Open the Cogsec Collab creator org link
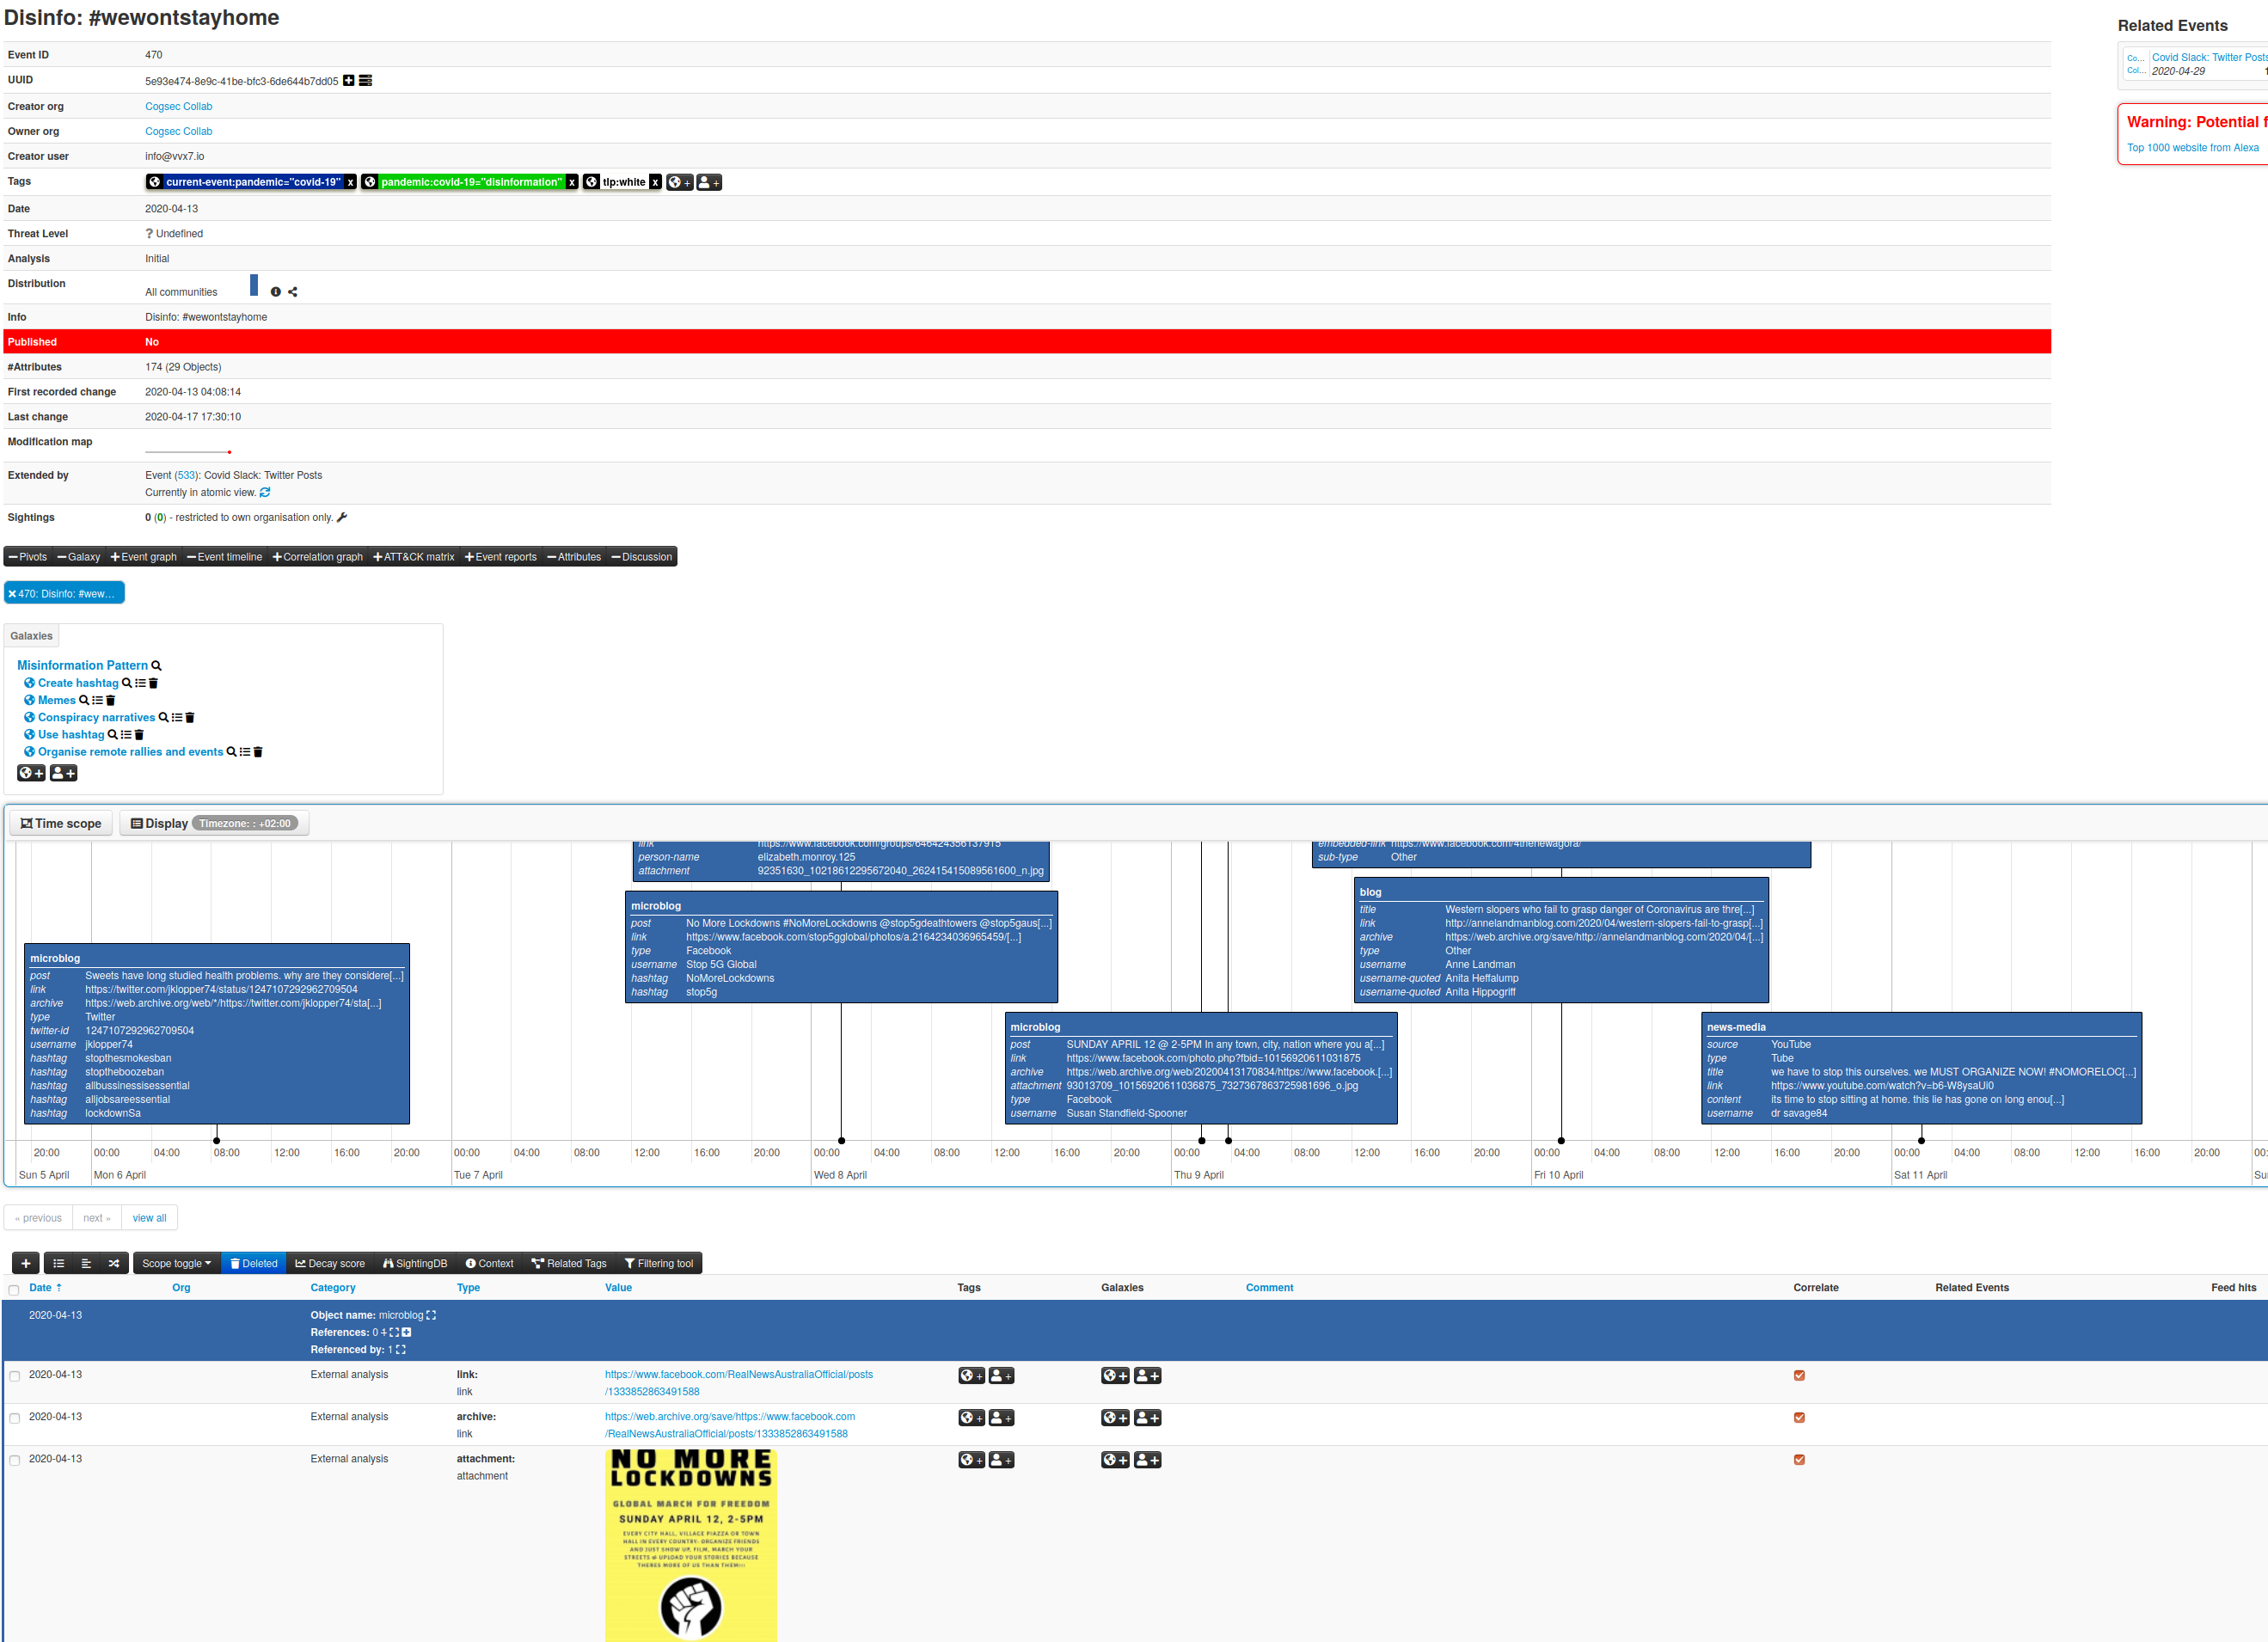Screen dimensions: 2268x1642 tap(178, 106)
